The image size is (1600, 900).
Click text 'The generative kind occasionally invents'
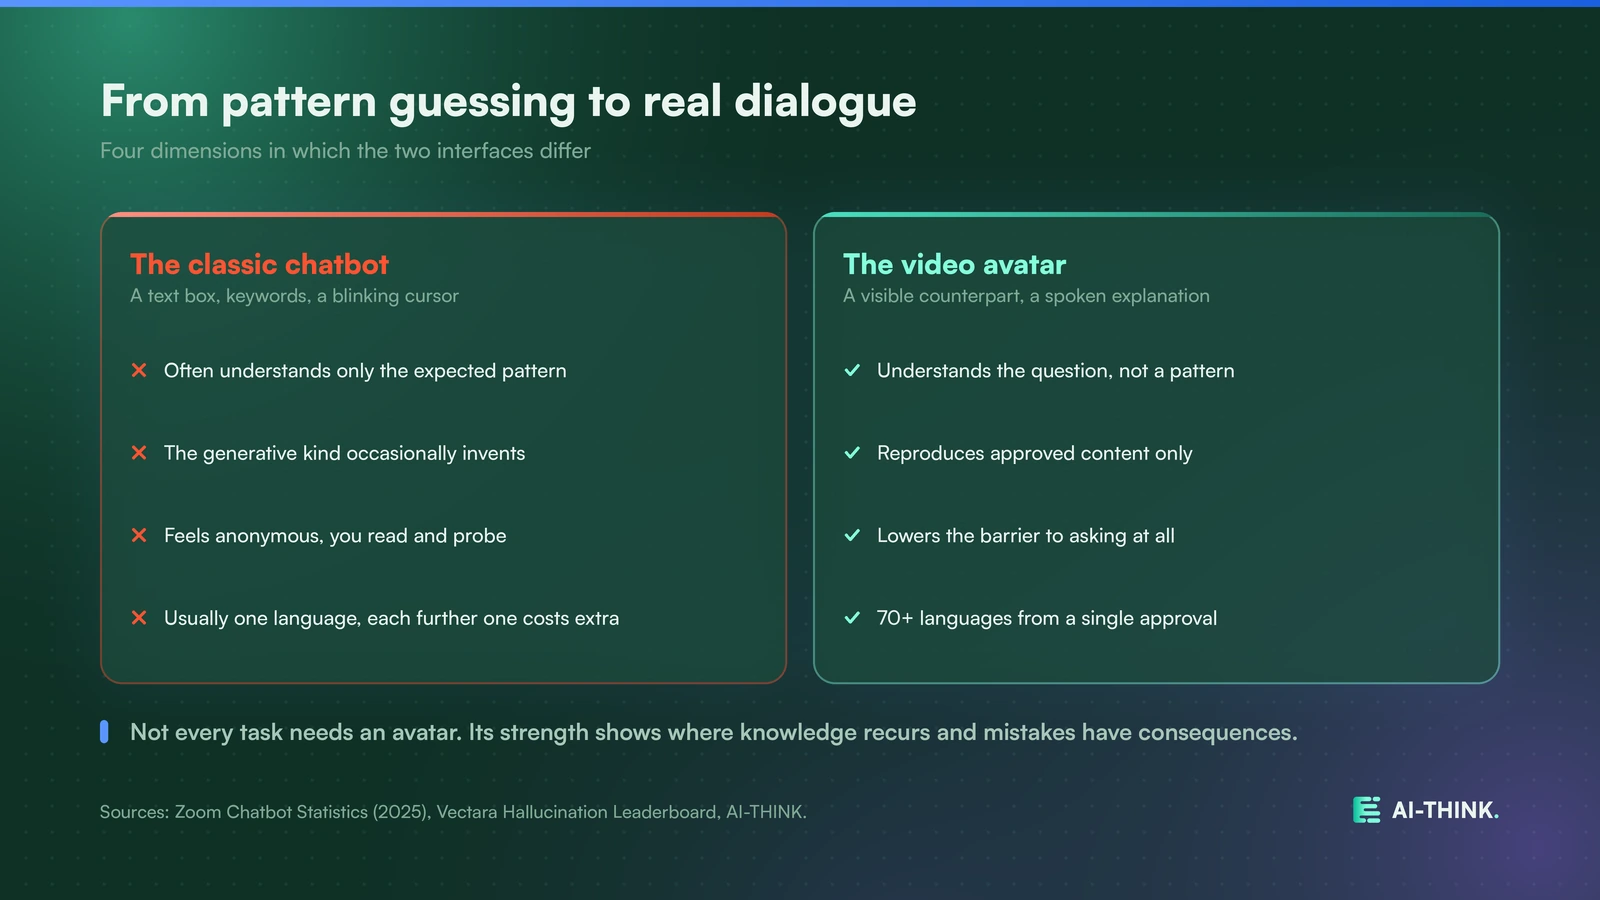coord(344,453)
